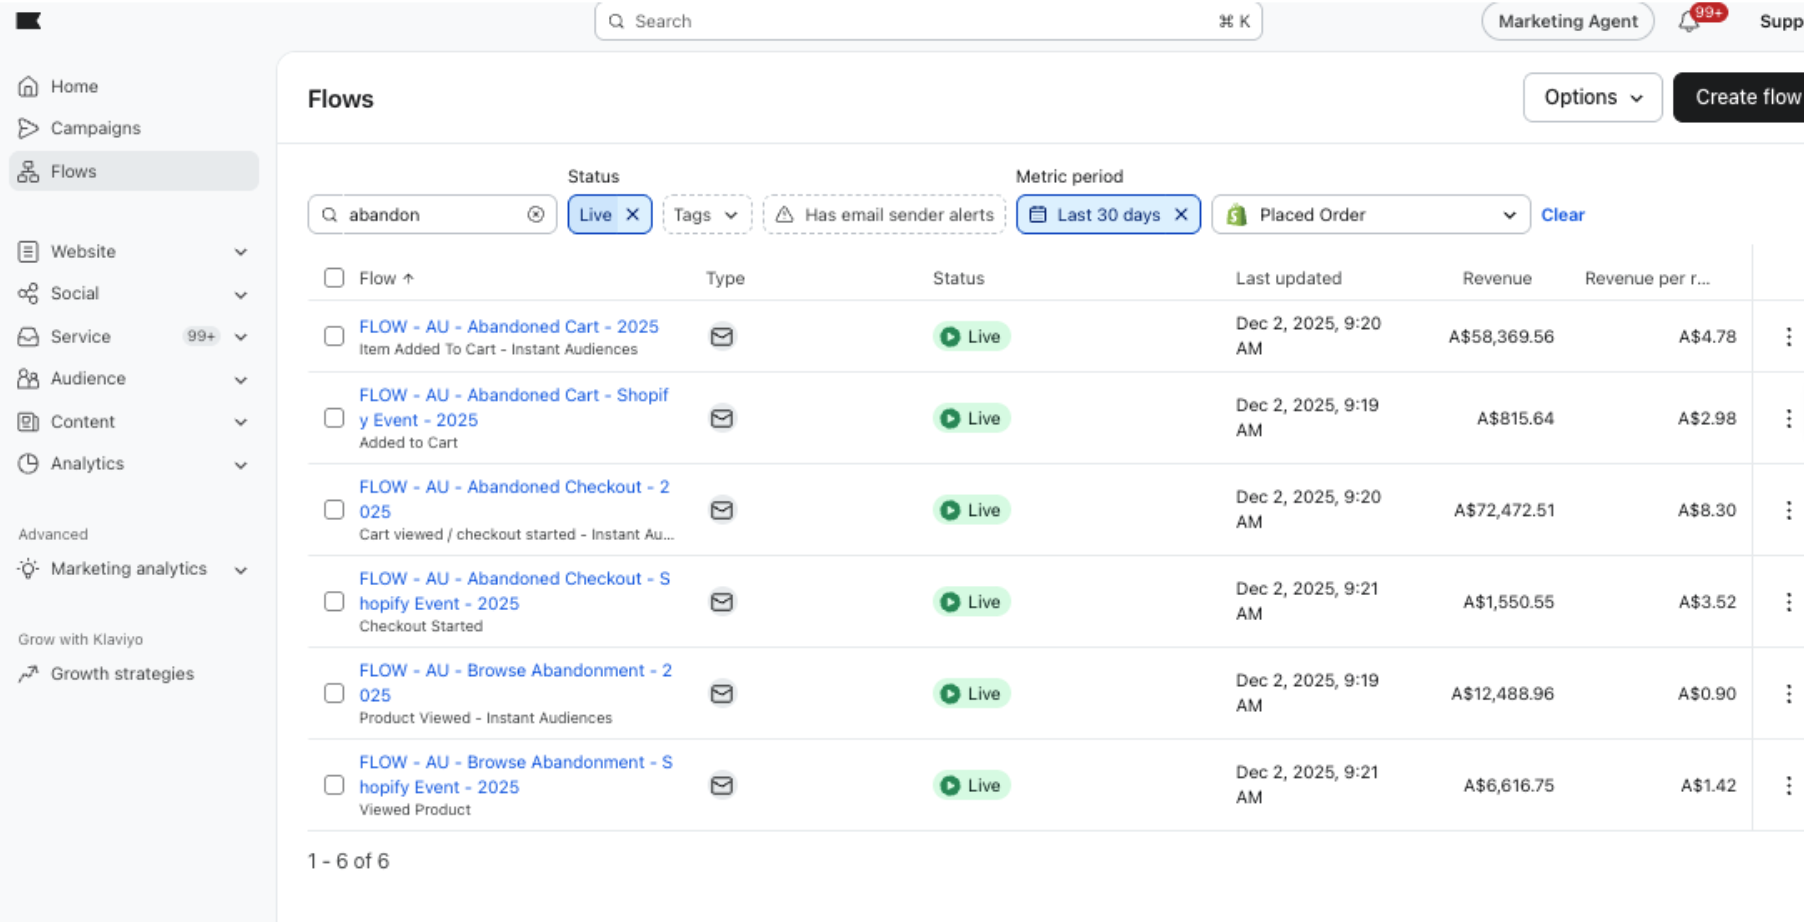Click the Live badge in Browse Abandonment - 2025 row
Viewport: 1804px width, 922px height.
(x=971, y=694)
